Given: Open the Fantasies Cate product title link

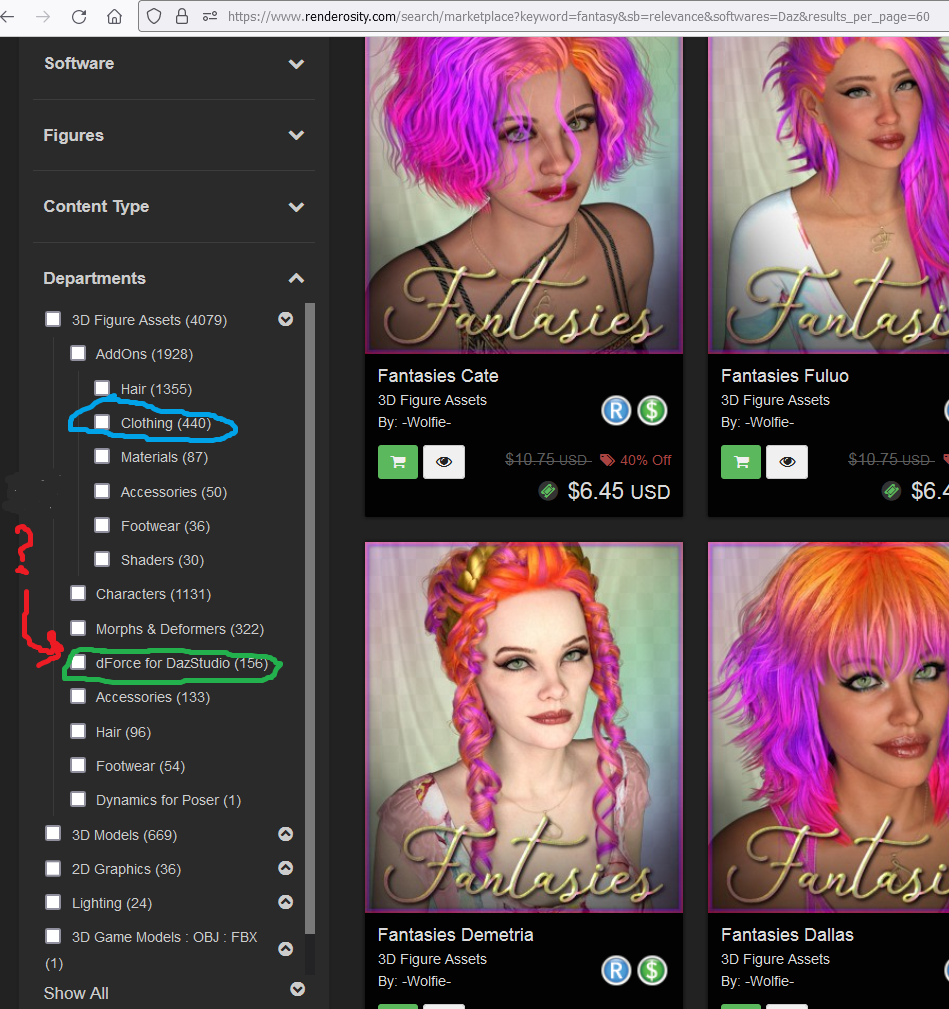Looking at the screenshot, I should [438, 376].
